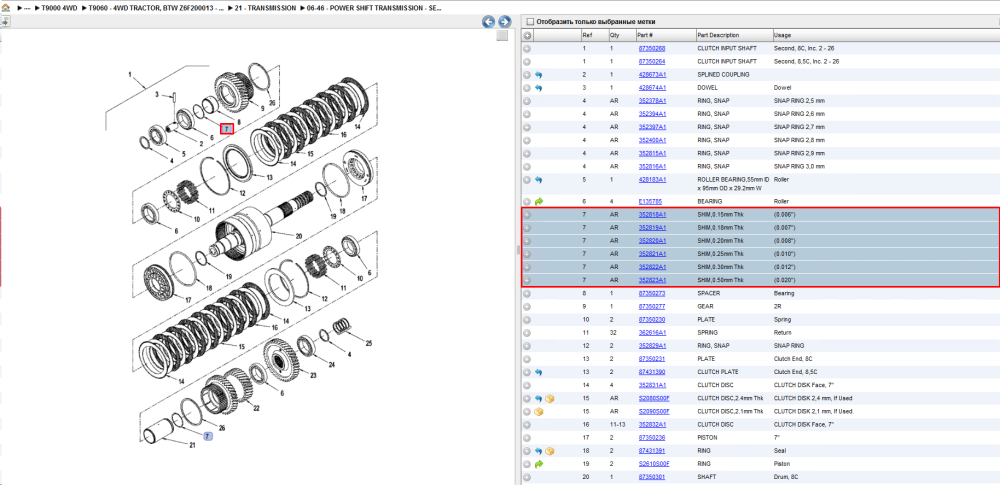The height and width of the screenshot is (485, 1000).
Task: Enable the 'Отобразить только выбранные метки' checkbox
Action: point(529,22)
